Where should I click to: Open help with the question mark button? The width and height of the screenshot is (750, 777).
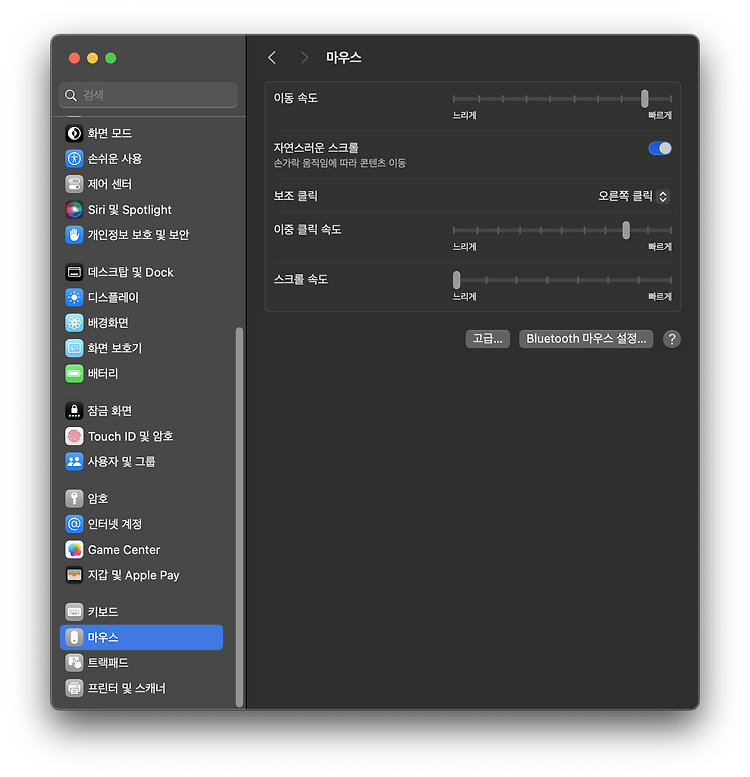tap(672, 339)
